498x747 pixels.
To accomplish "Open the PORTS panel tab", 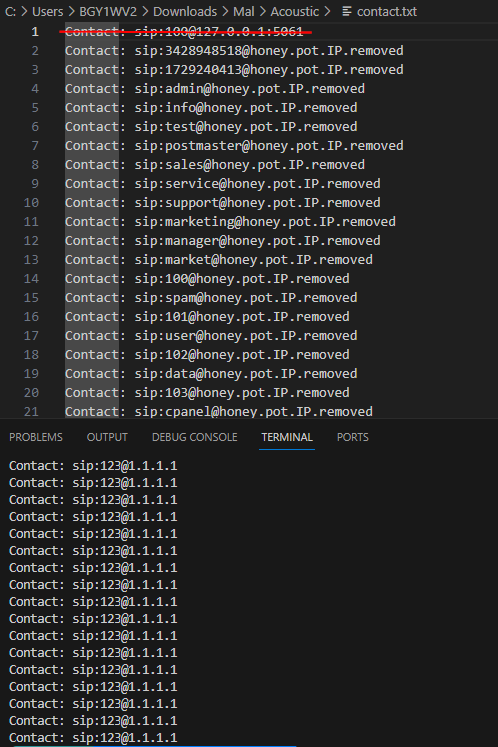I will tap(353, 437).
